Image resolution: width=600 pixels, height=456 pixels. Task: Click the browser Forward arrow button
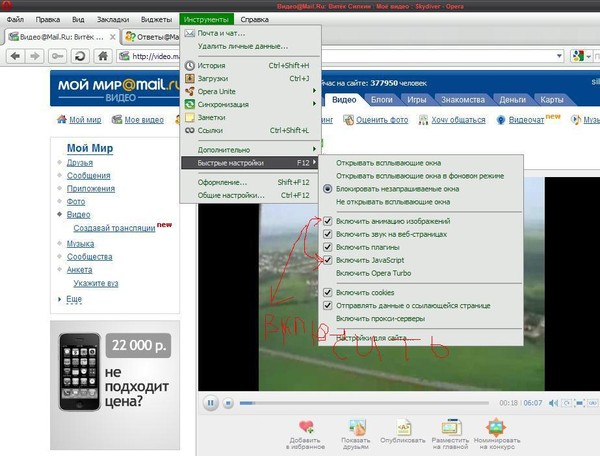click(x=35, y=56)
